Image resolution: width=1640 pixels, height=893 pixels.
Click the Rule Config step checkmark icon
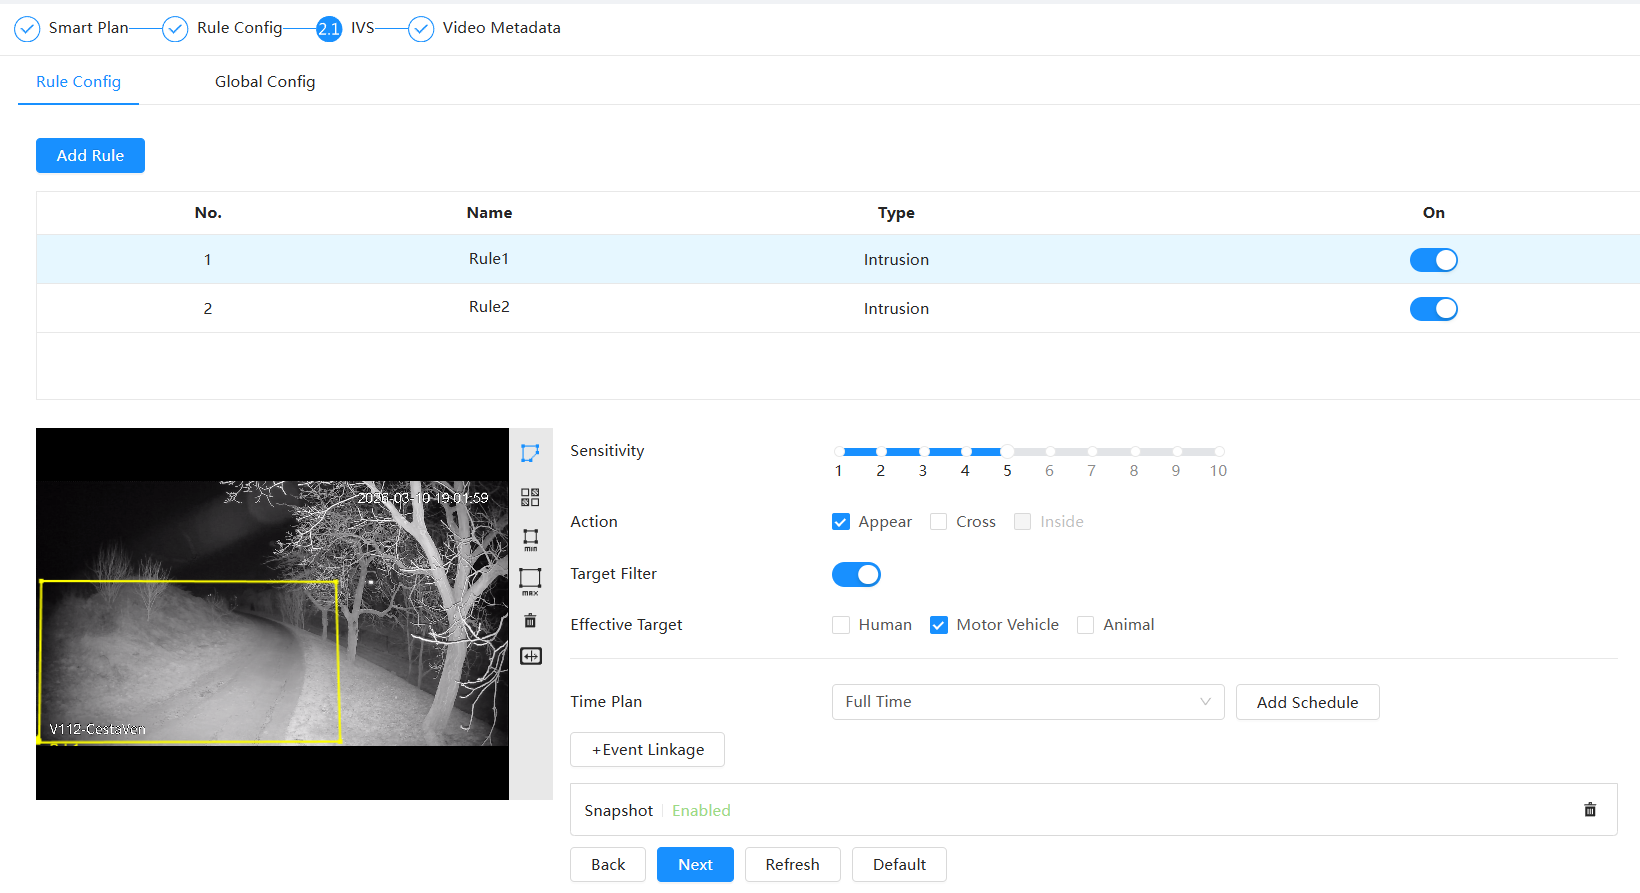(175, 29)
